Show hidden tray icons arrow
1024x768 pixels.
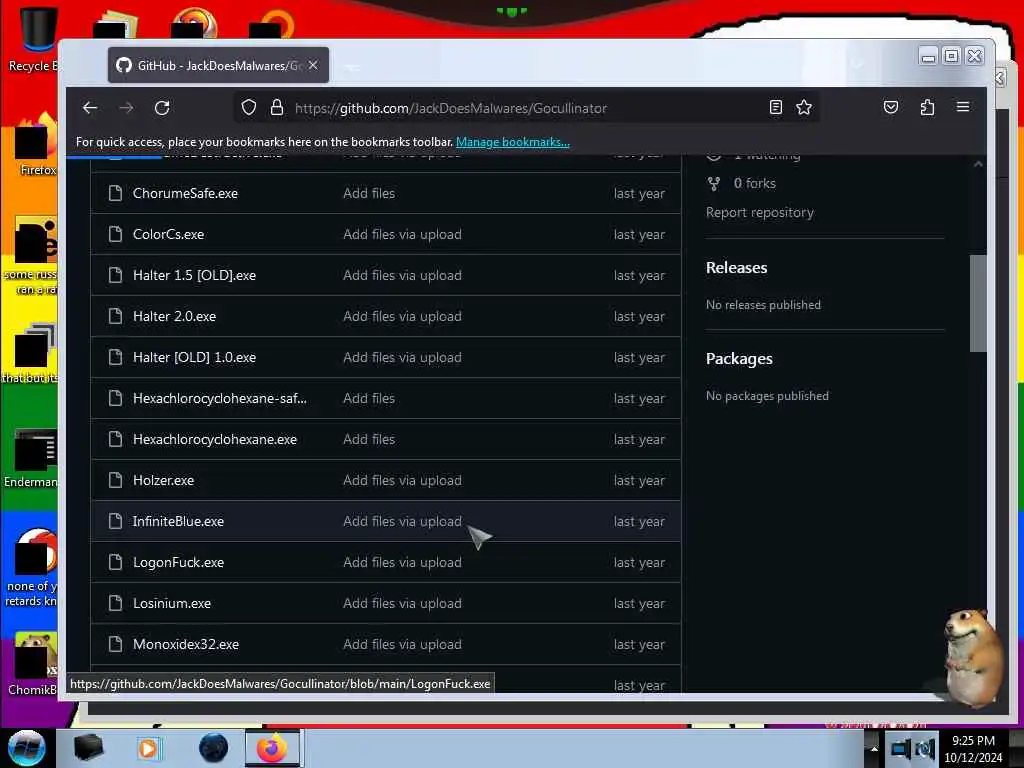(873, 749)
